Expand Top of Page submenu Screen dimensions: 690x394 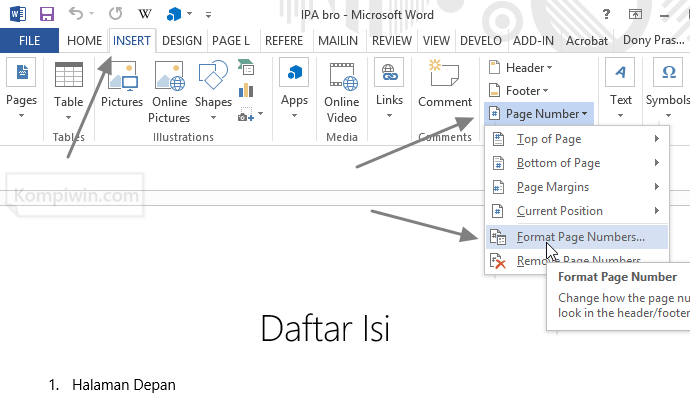577,139
